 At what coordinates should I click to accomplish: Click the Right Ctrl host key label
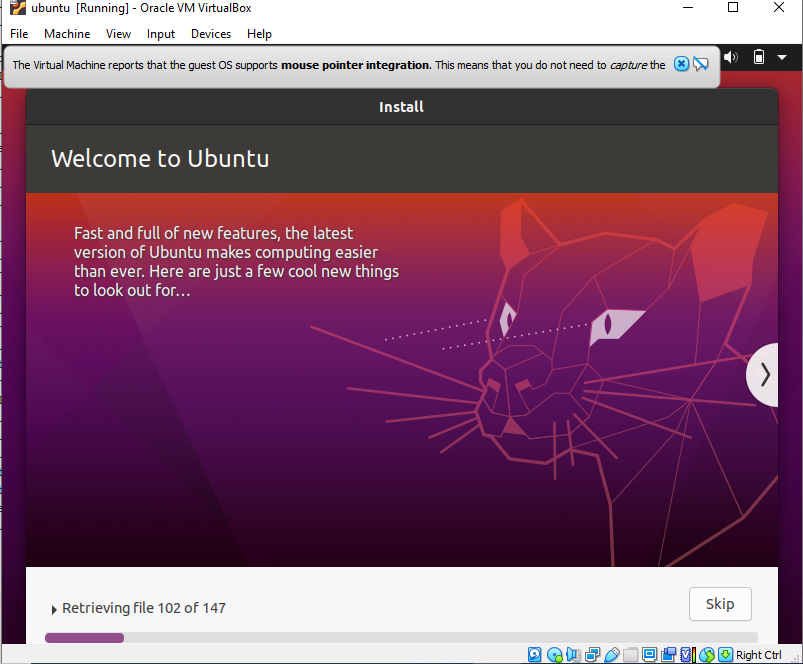click(x=758, y=655)
